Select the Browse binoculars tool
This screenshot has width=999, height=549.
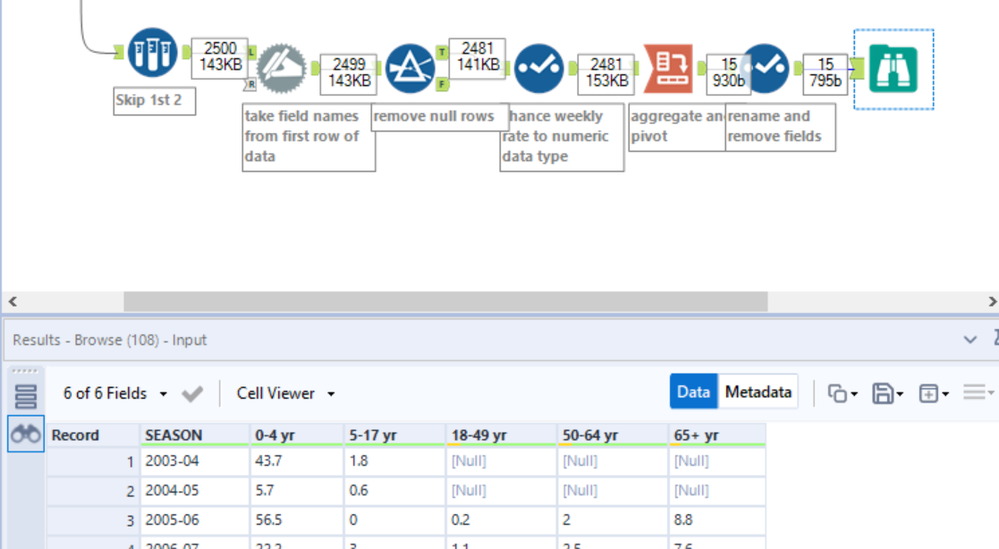[x=893, y=69]
